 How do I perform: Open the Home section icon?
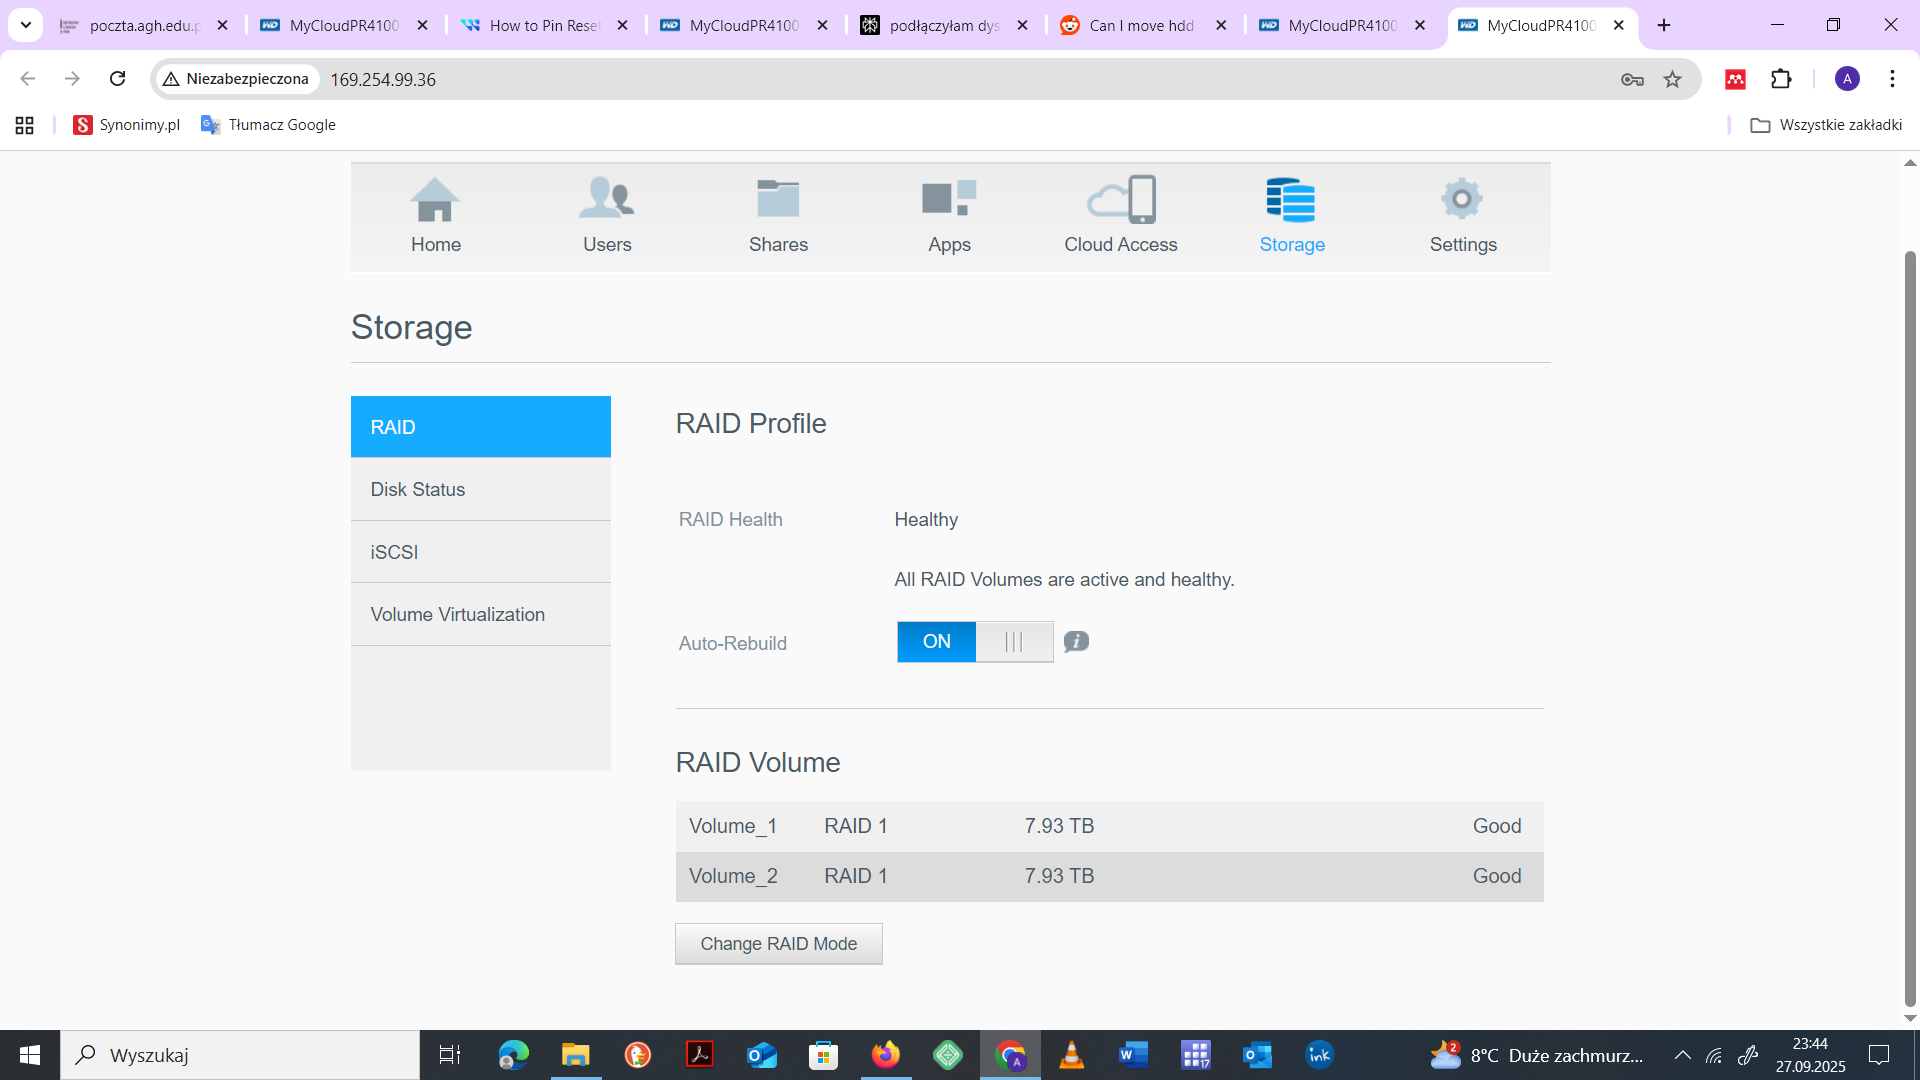click(x=435, y=199)
